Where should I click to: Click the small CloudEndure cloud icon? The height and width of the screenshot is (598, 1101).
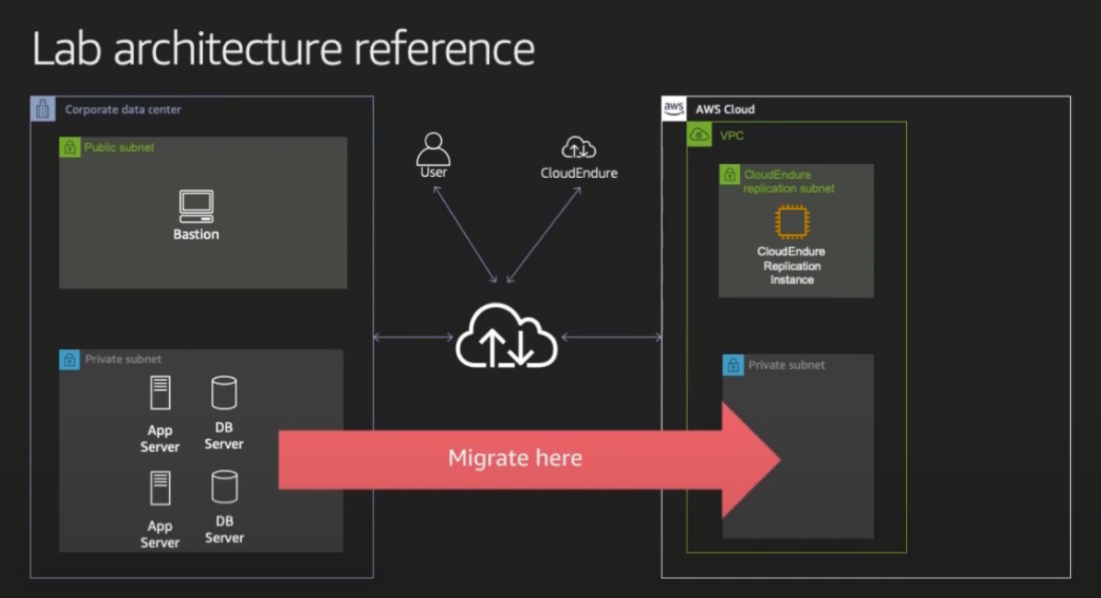pyautogui.click(x=579, y=147)
